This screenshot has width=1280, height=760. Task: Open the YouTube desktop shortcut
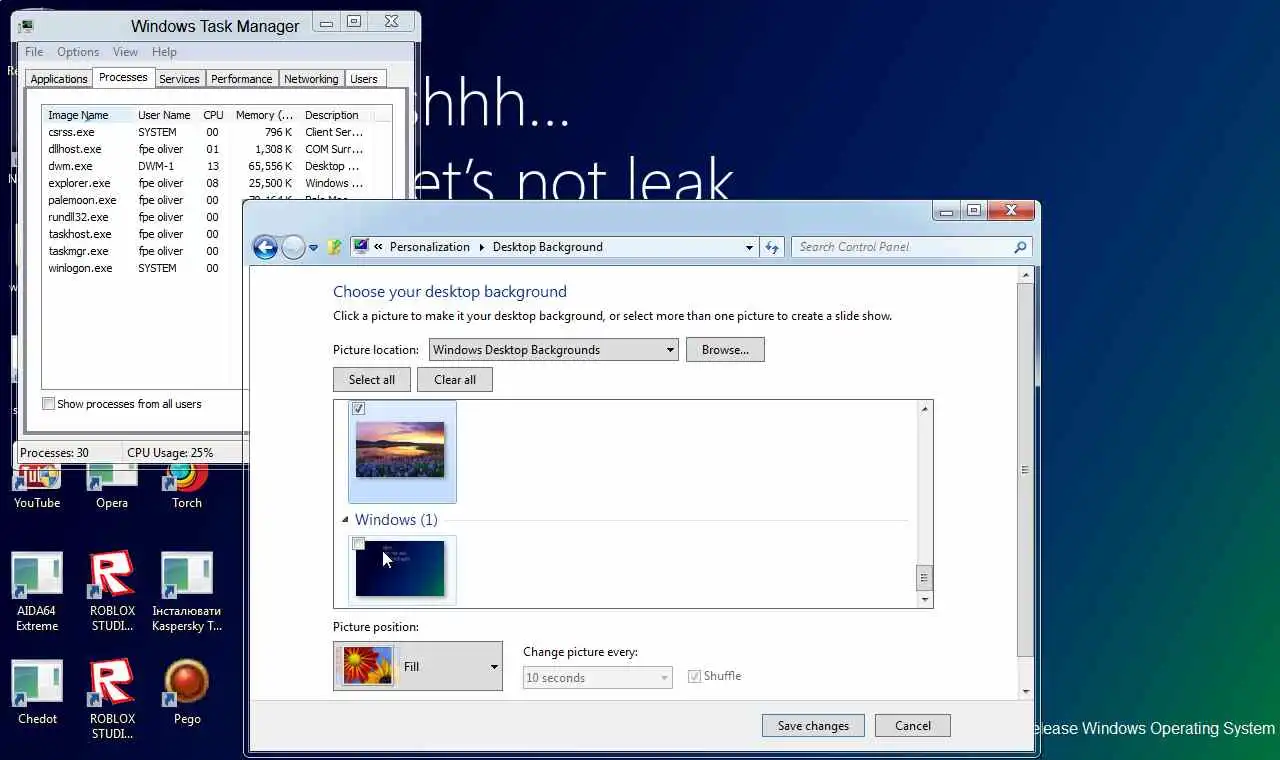point(37,486)
